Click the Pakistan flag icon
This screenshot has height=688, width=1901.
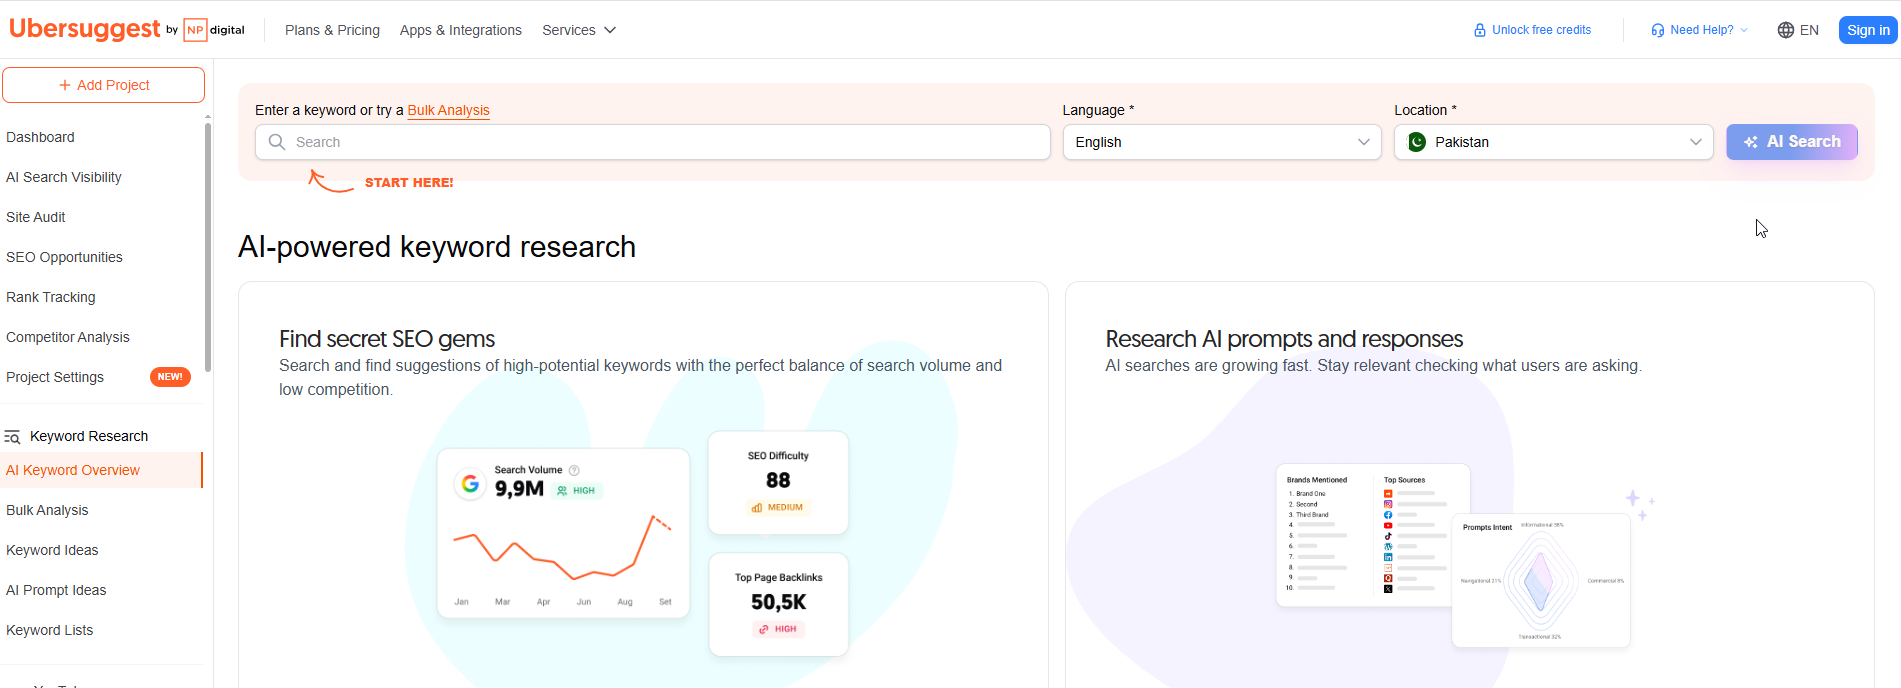pos(1417,142)
